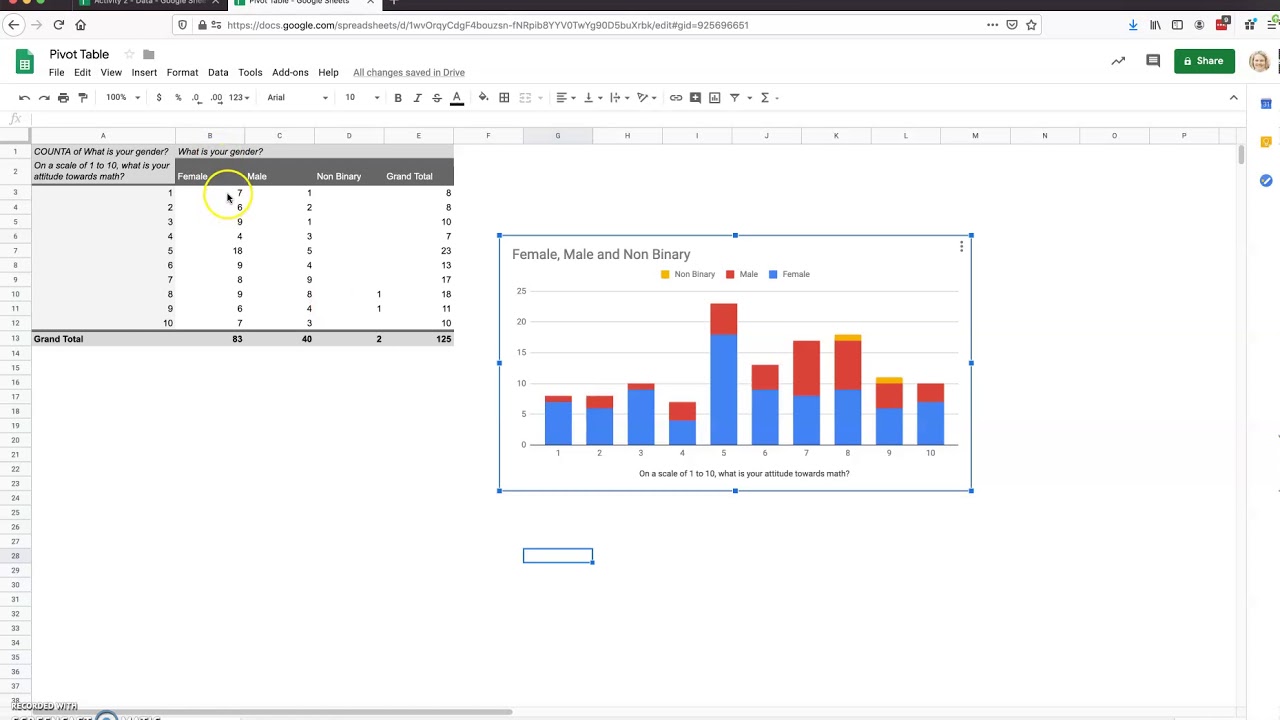Select column G header
The image size is (1280, 720).
coord(557,135)
